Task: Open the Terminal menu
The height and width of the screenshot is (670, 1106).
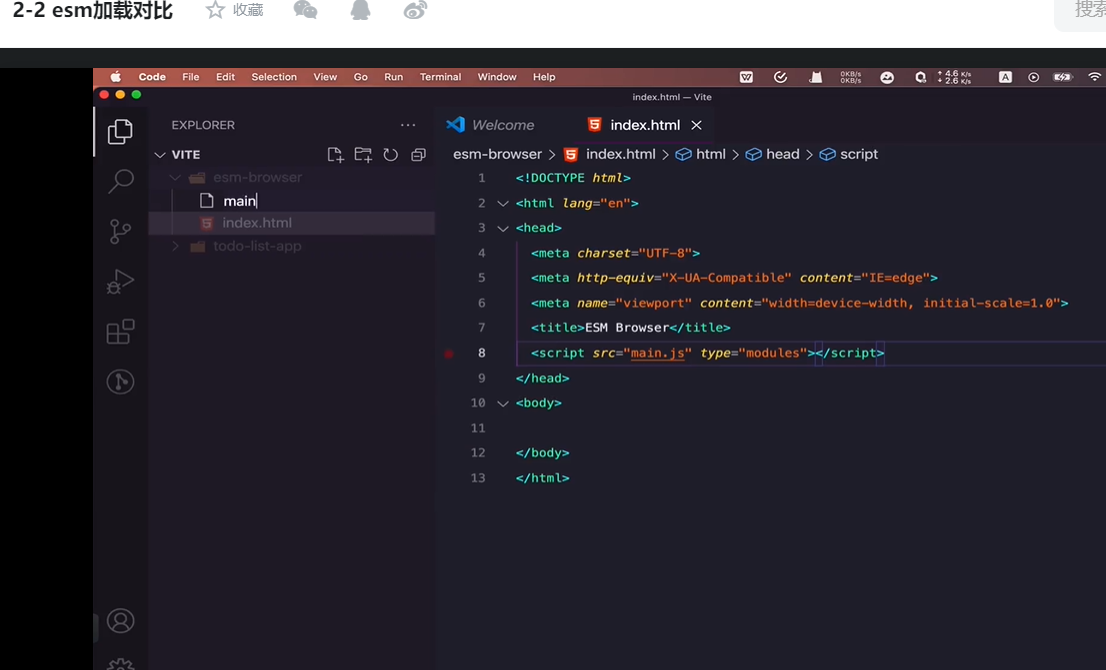Action: tap(440, 77)
